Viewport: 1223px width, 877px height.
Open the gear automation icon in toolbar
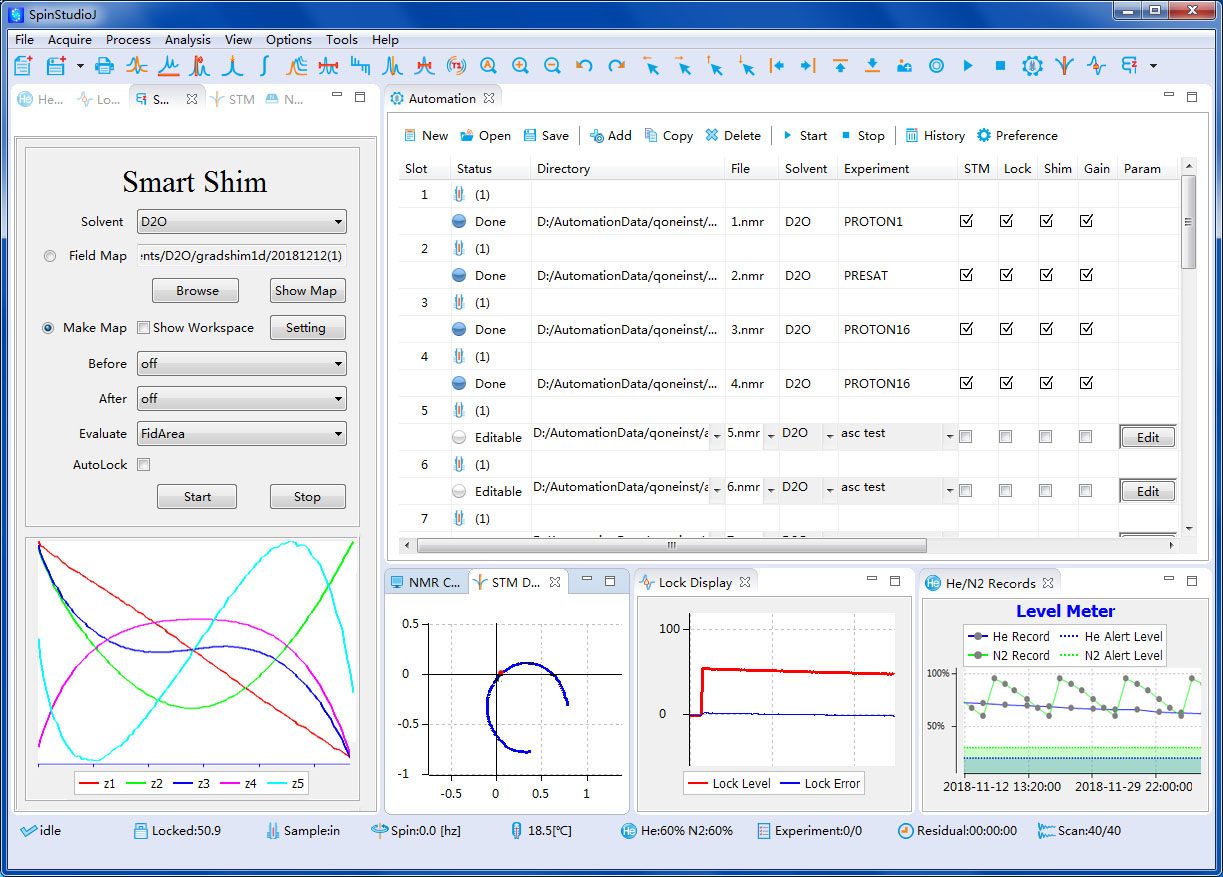pyautogui.click(x=1032, y=66)
